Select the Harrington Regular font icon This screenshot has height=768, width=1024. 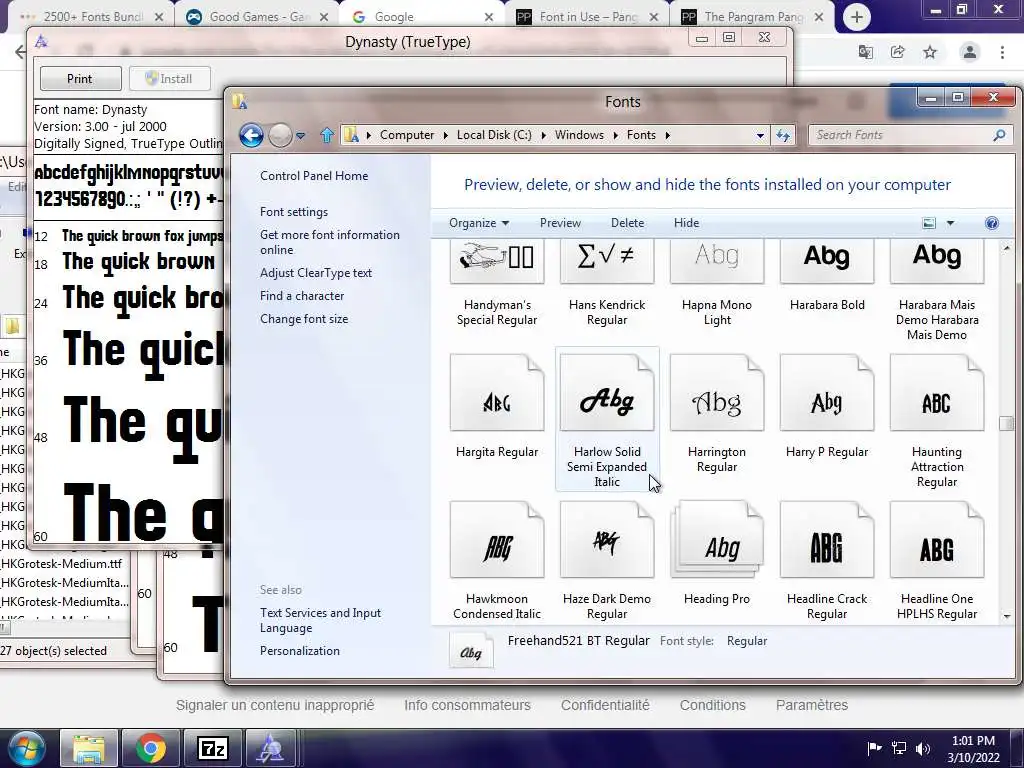coord(716,393)
